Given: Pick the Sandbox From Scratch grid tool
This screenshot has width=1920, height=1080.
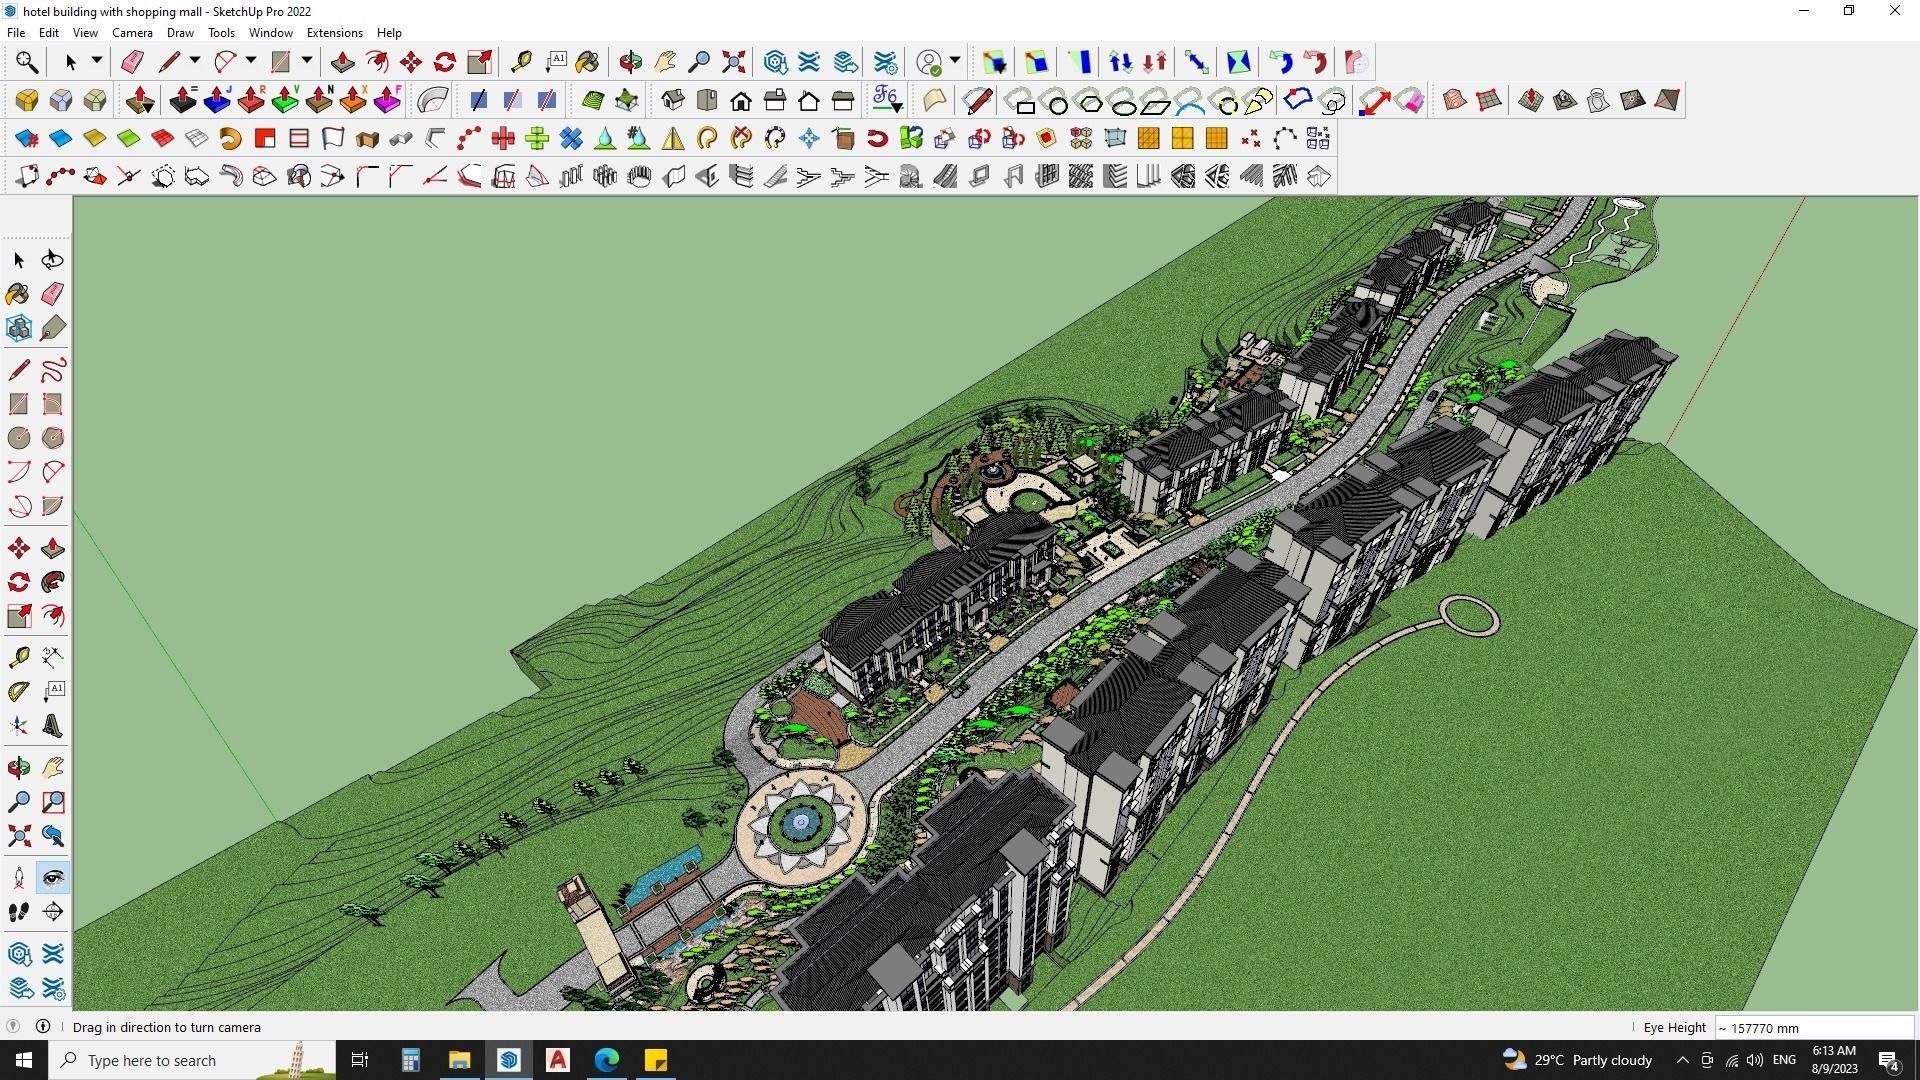Looking at the screenshot, I should [x=1488, y=100].
